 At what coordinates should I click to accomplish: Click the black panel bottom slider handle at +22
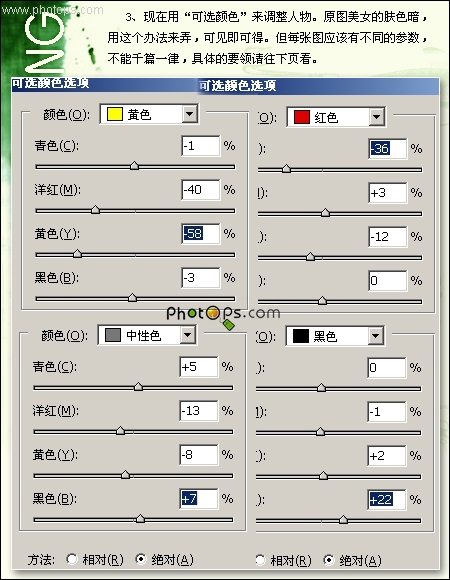tap(343, 520)
